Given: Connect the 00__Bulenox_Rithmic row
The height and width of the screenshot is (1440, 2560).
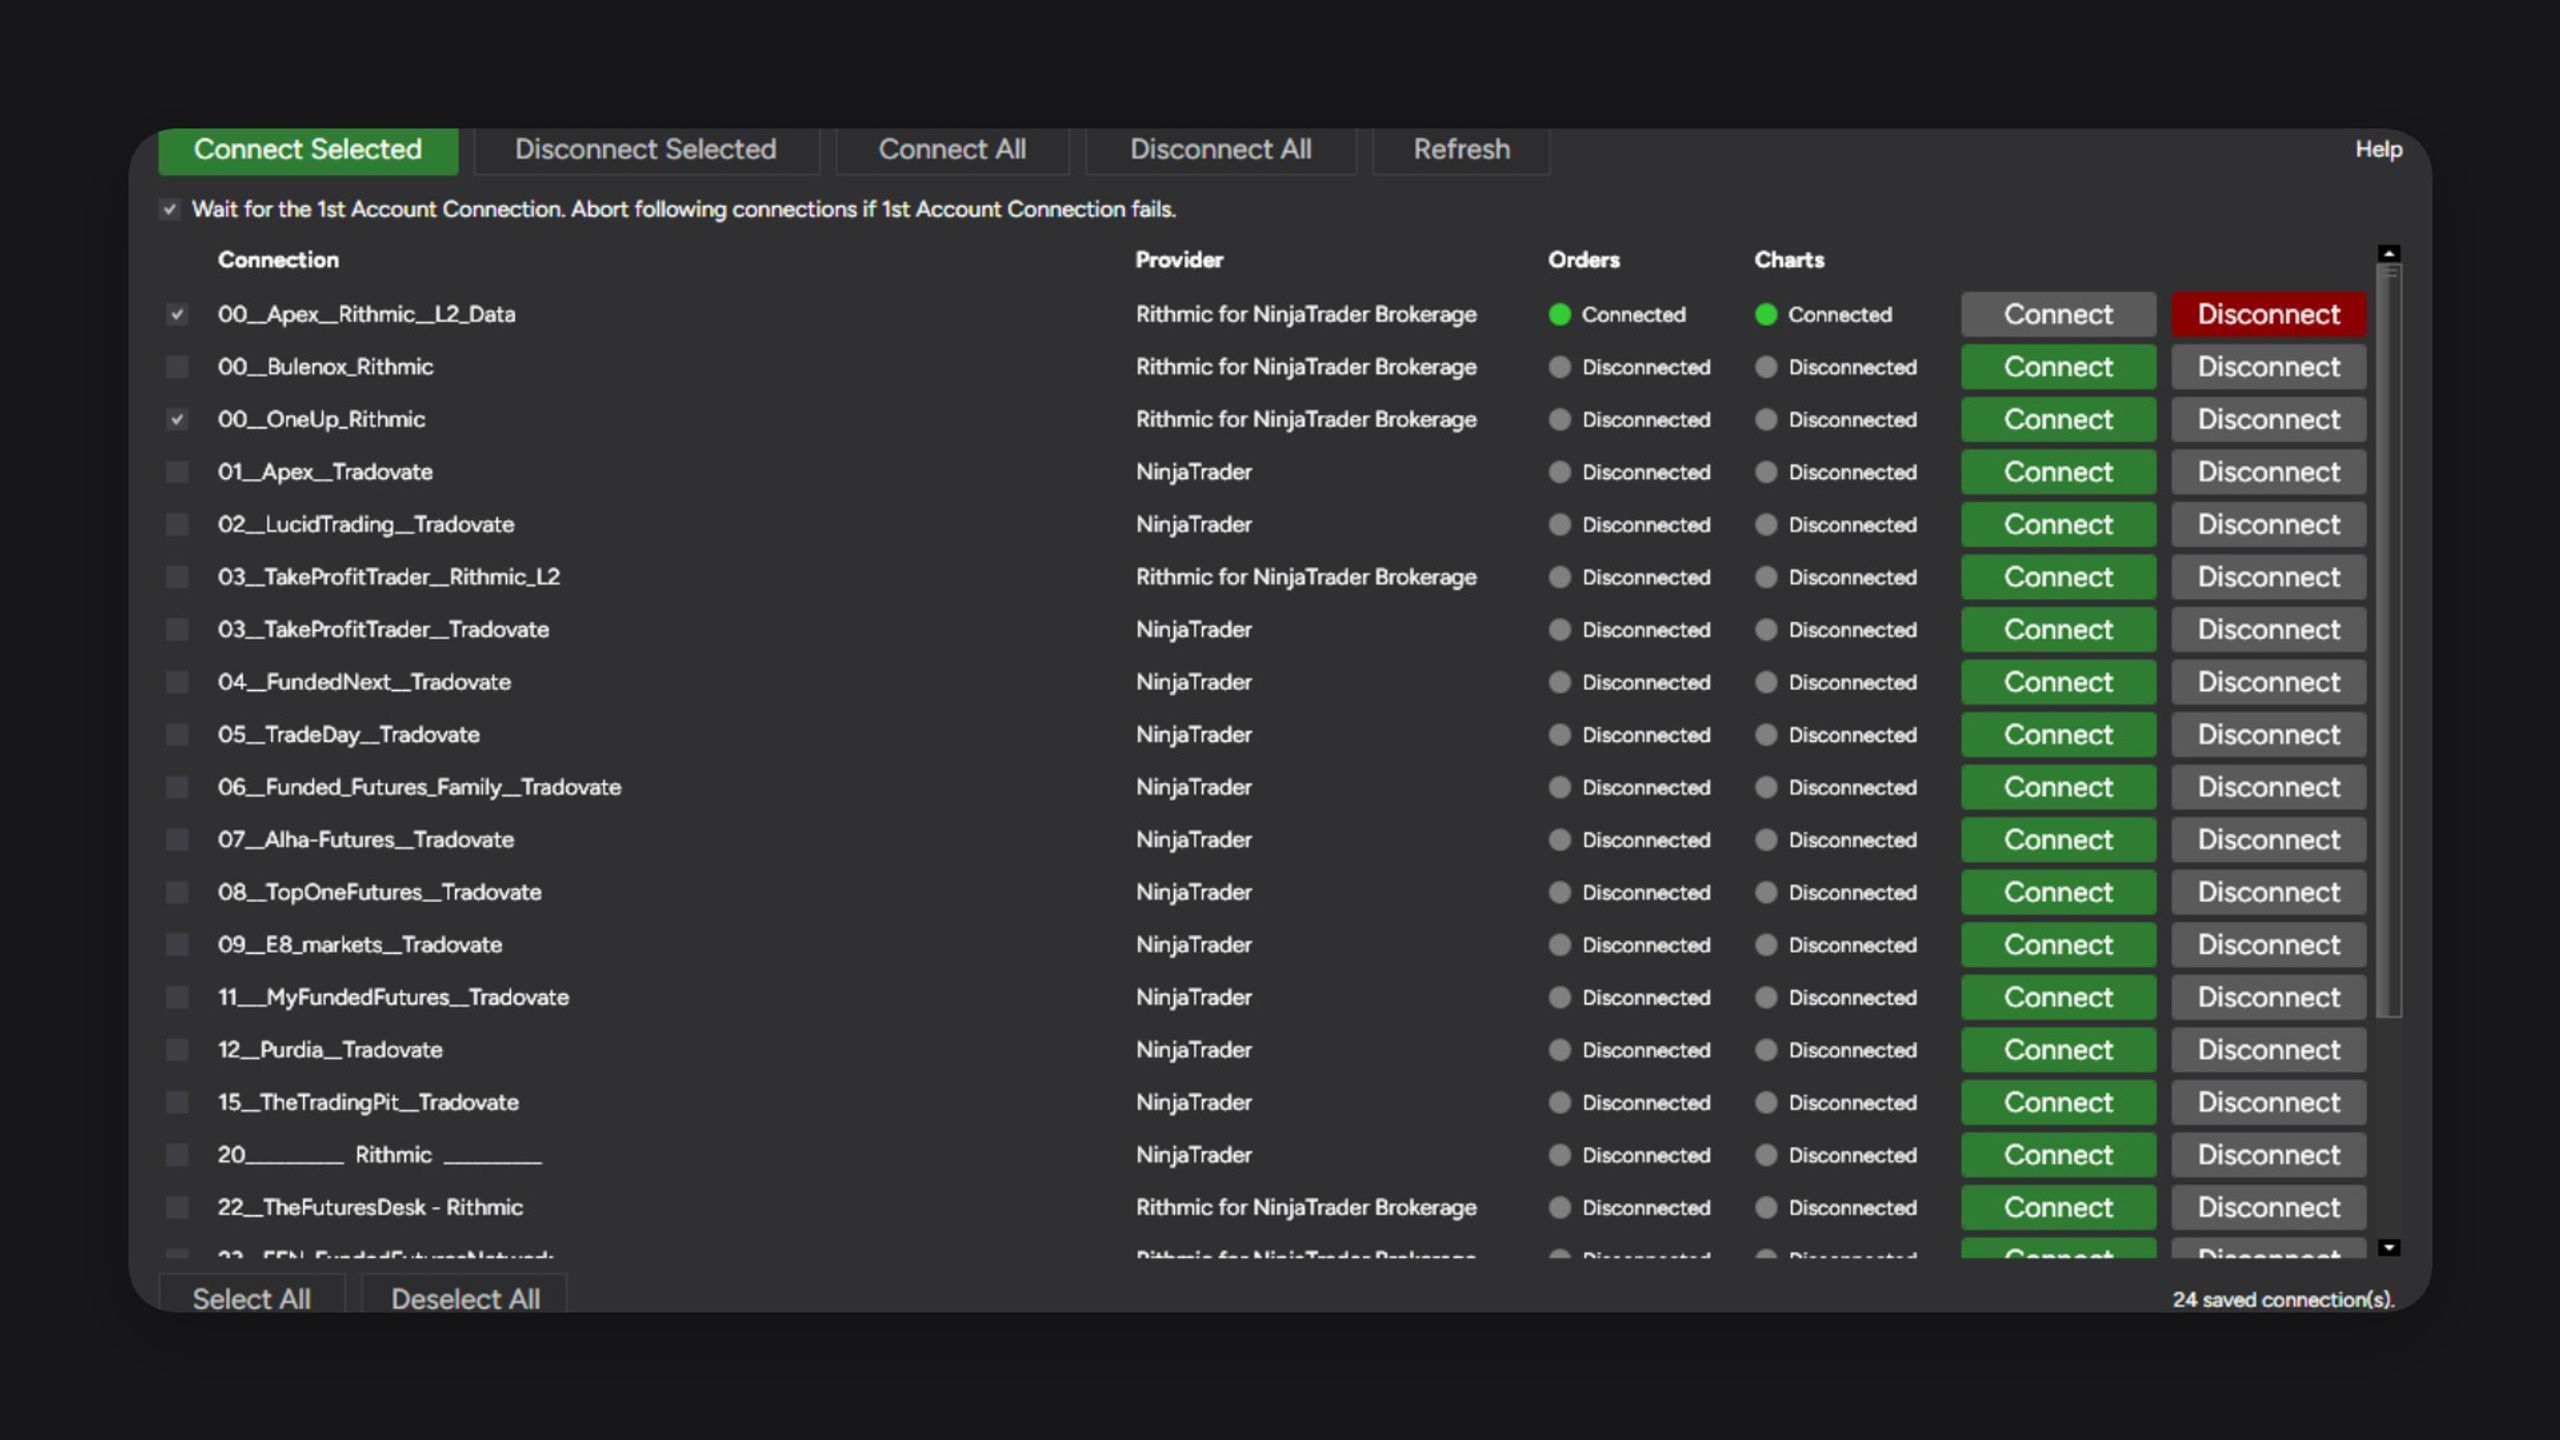Looking at the screenshot, I should tap(2058, 367).
